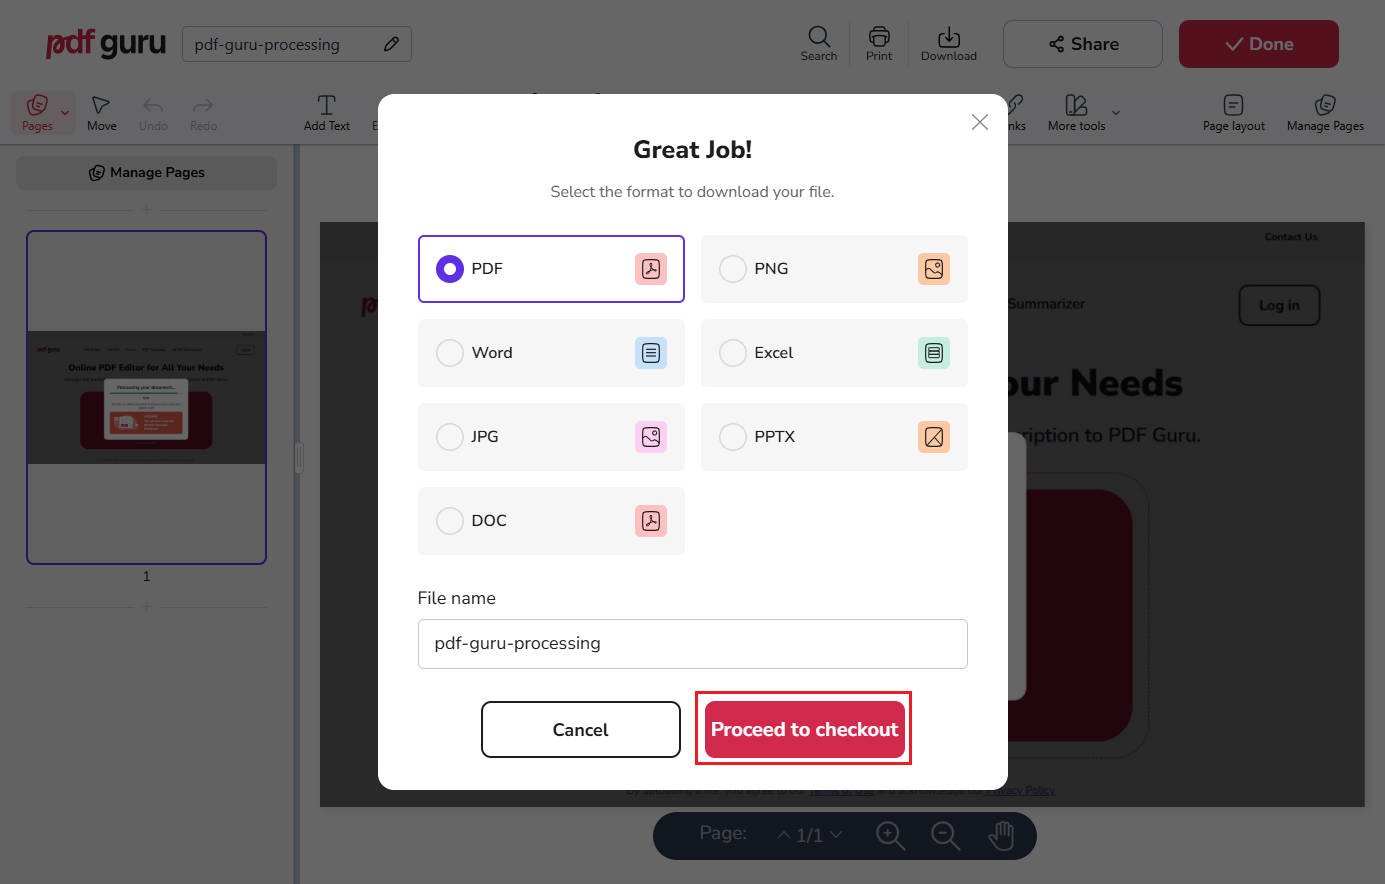Click the PNG image icon
1385x884 pixels.
tap(934, 269)
